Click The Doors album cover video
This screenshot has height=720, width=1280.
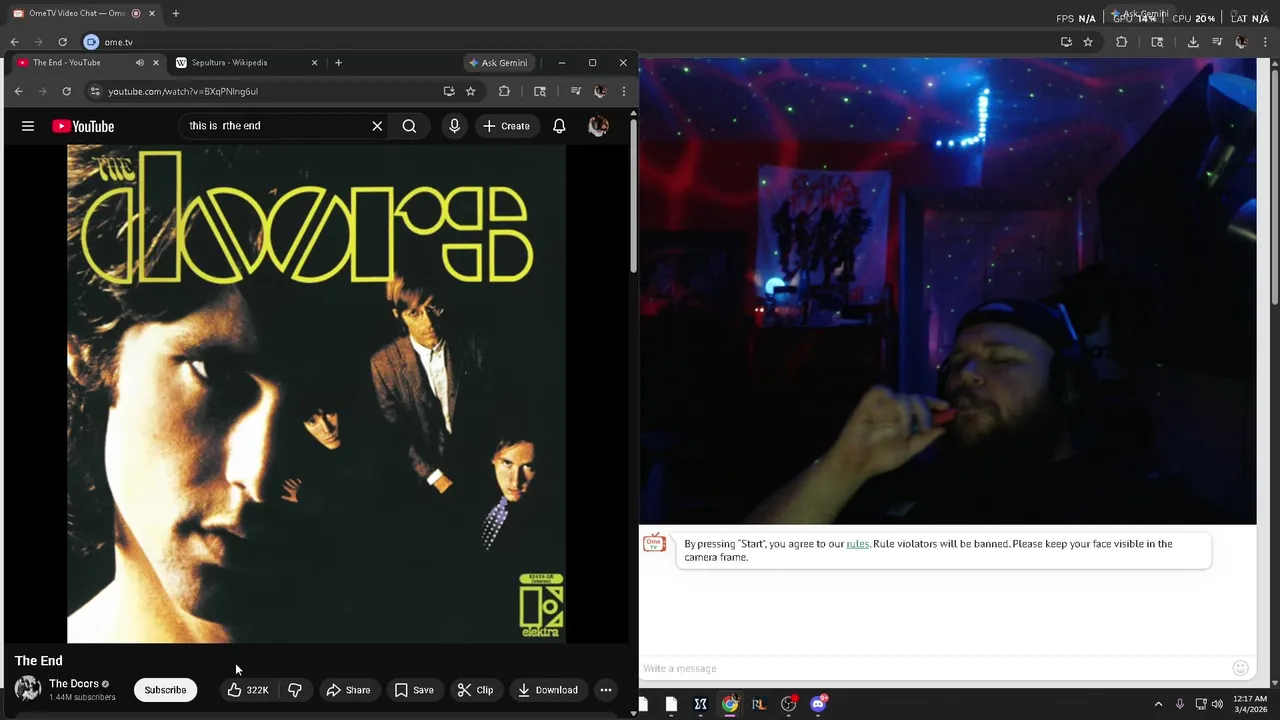pyautogui.click(x=316, y=394)
